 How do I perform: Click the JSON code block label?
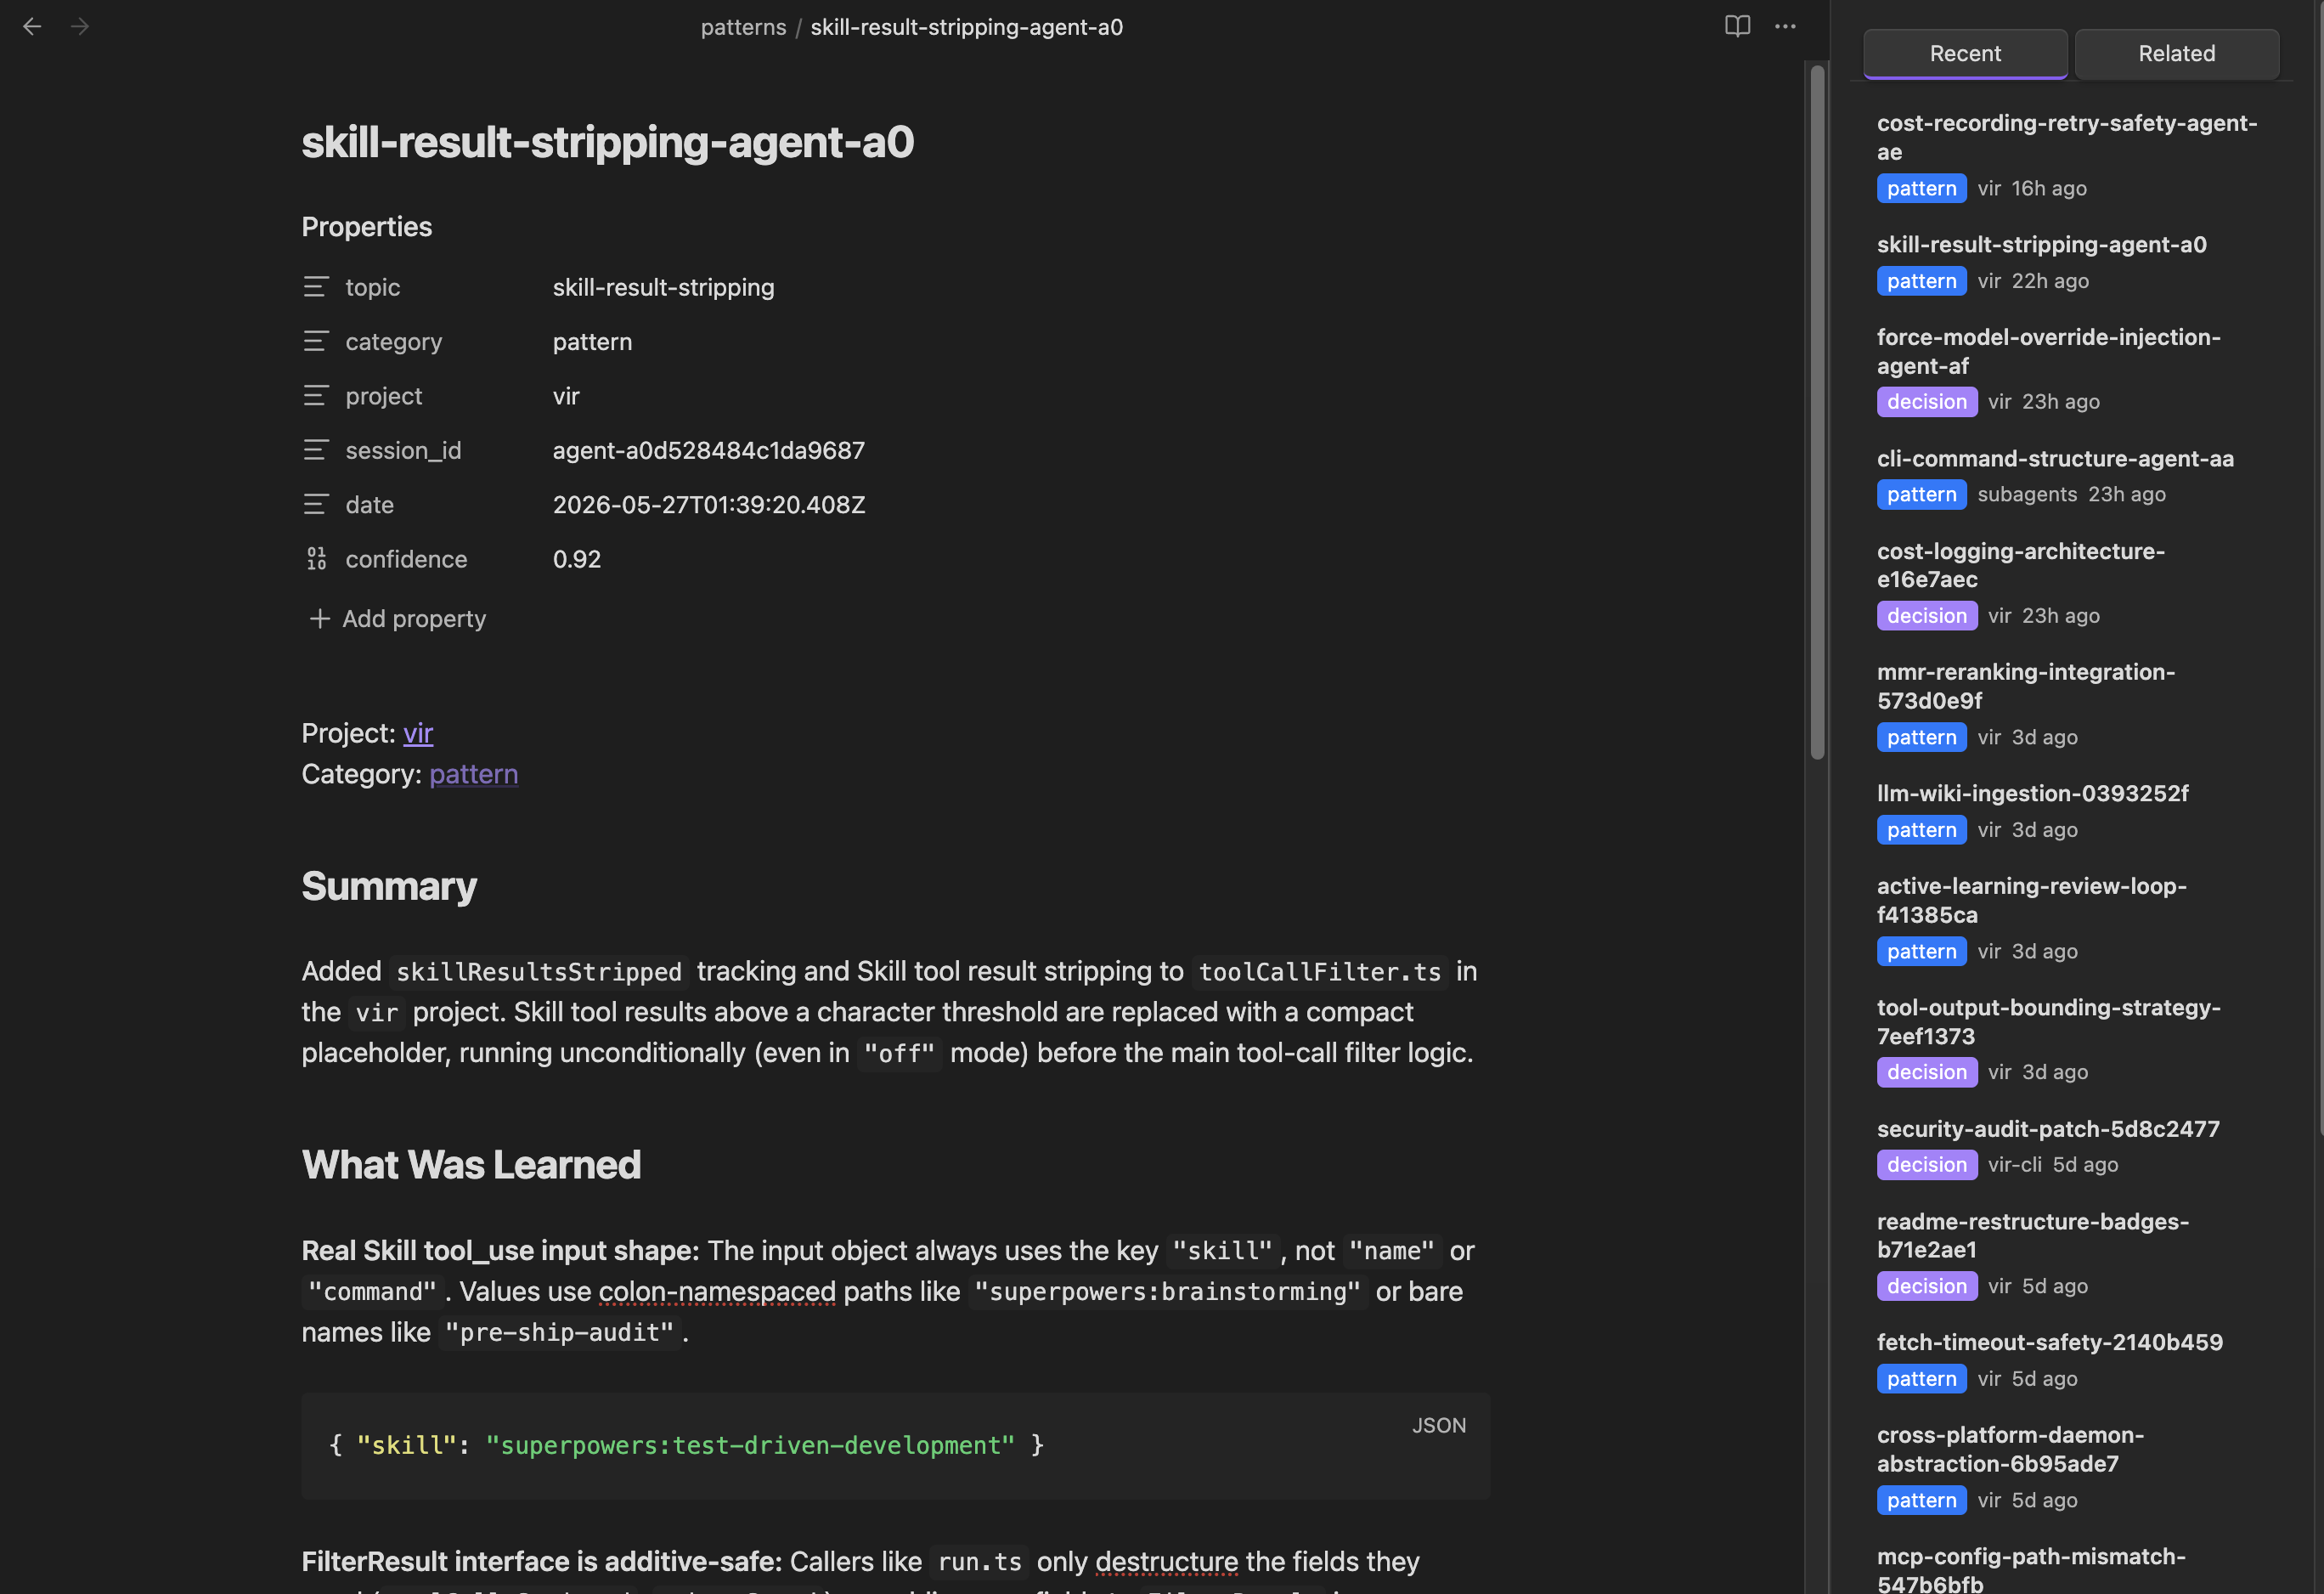tap(1439, 1425)
